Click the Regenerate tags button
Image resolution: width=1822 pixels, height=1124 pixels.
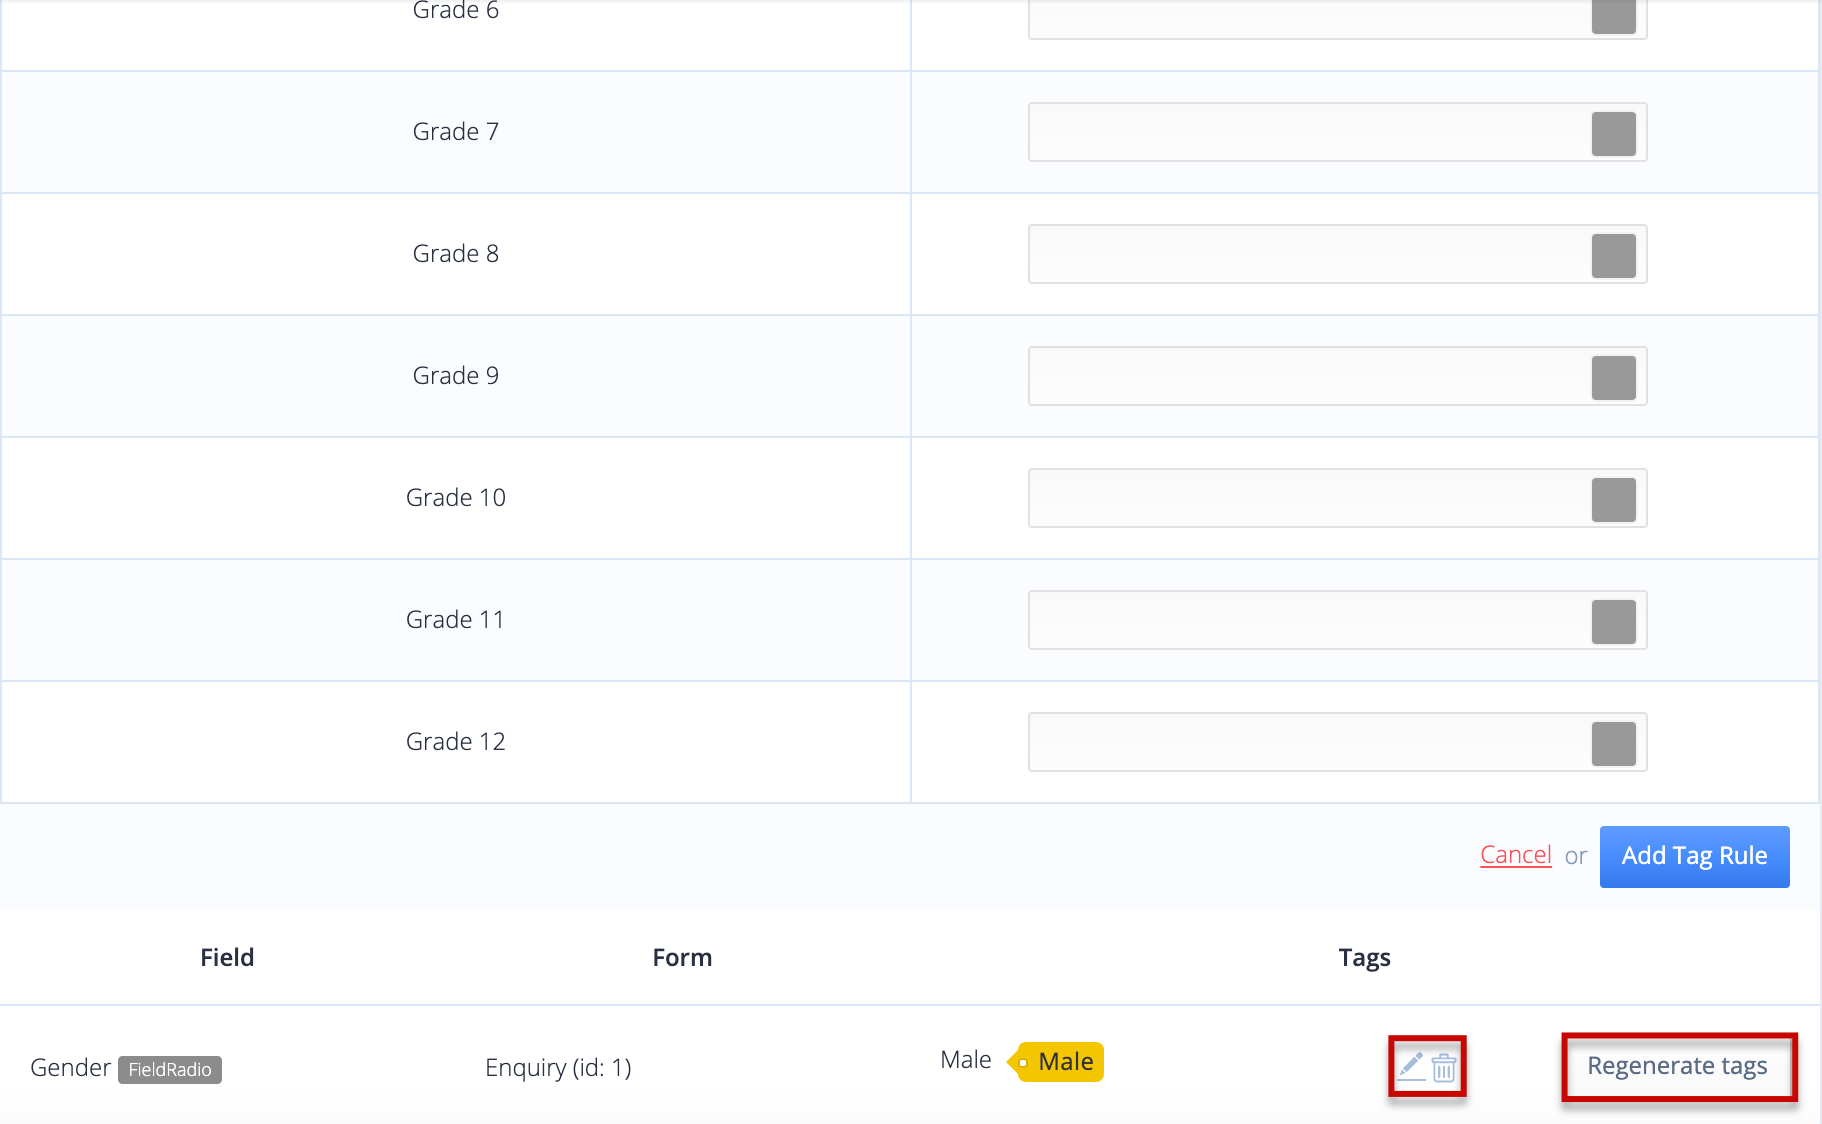click(1677, 1066)
